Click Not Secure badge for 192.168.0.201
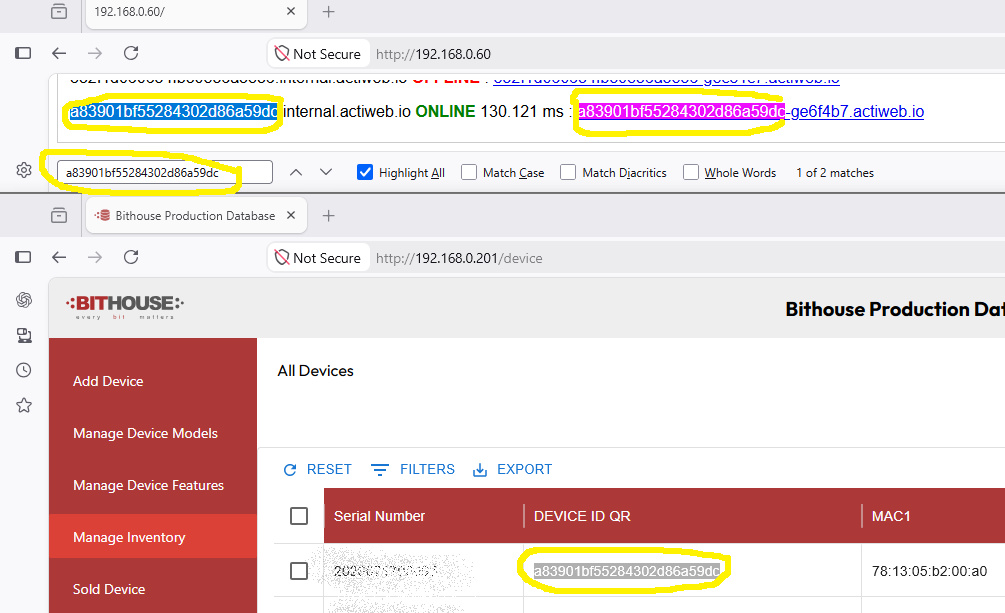The height and width of the screenshot is (613, 1005). click(319, 258)
